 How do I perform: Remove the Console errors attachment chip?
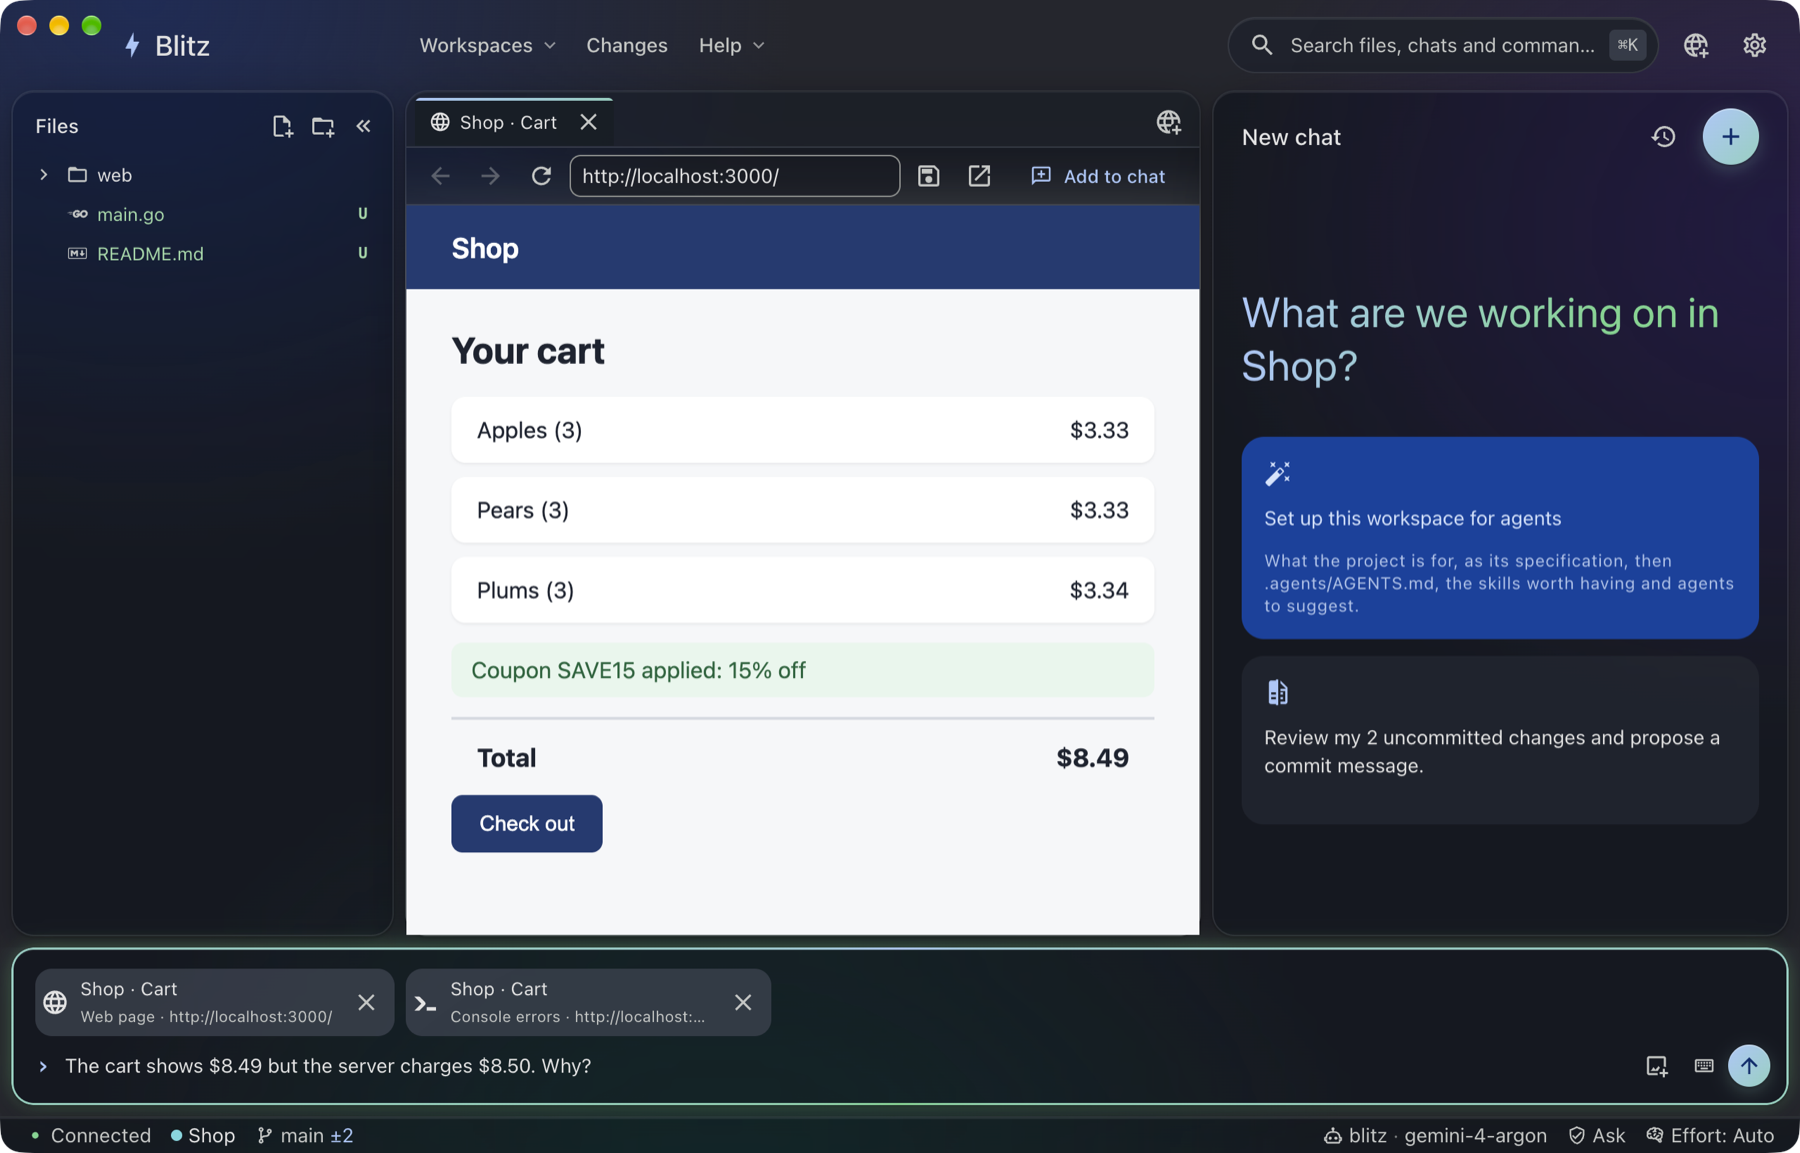[743, 1002]
